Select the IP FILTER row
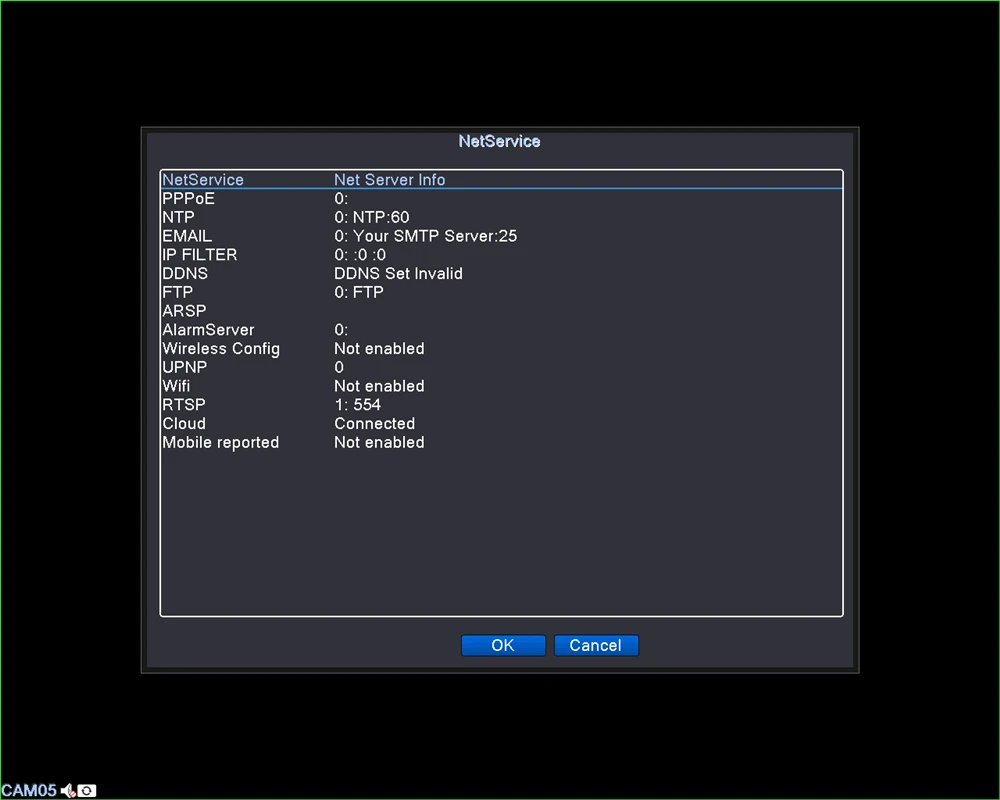 (501, 255)
